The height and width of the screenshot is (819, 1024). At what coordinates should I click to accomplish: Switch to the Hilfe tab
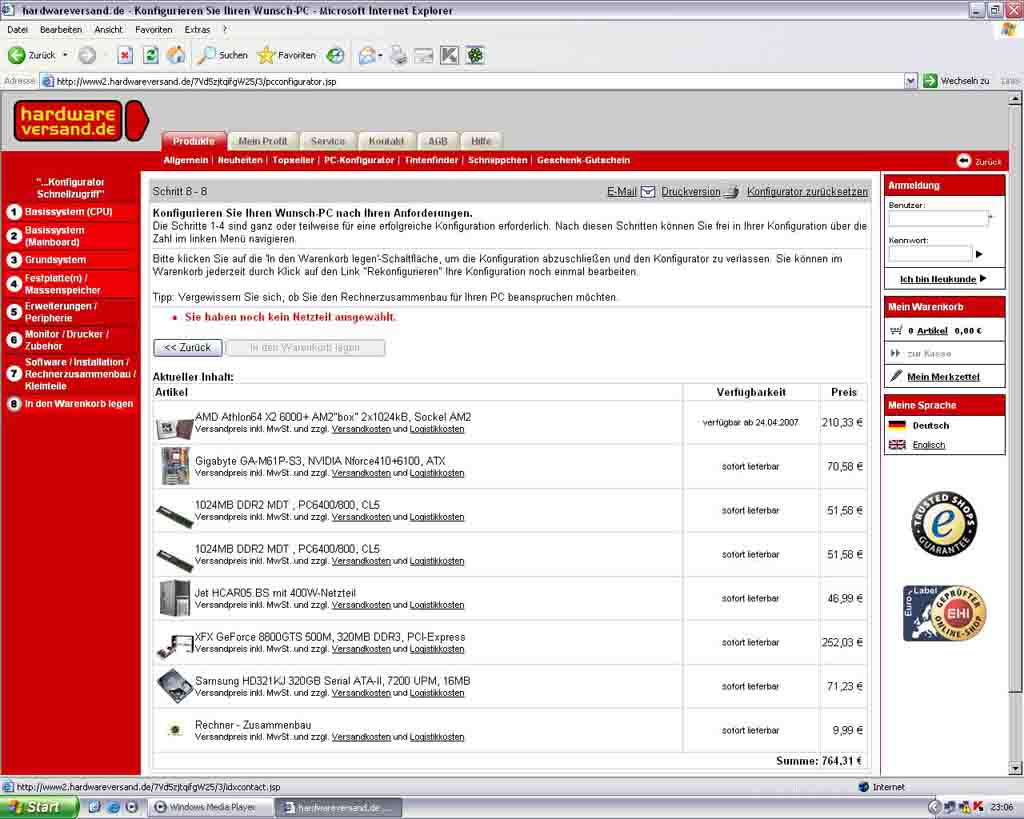[481, 140]
